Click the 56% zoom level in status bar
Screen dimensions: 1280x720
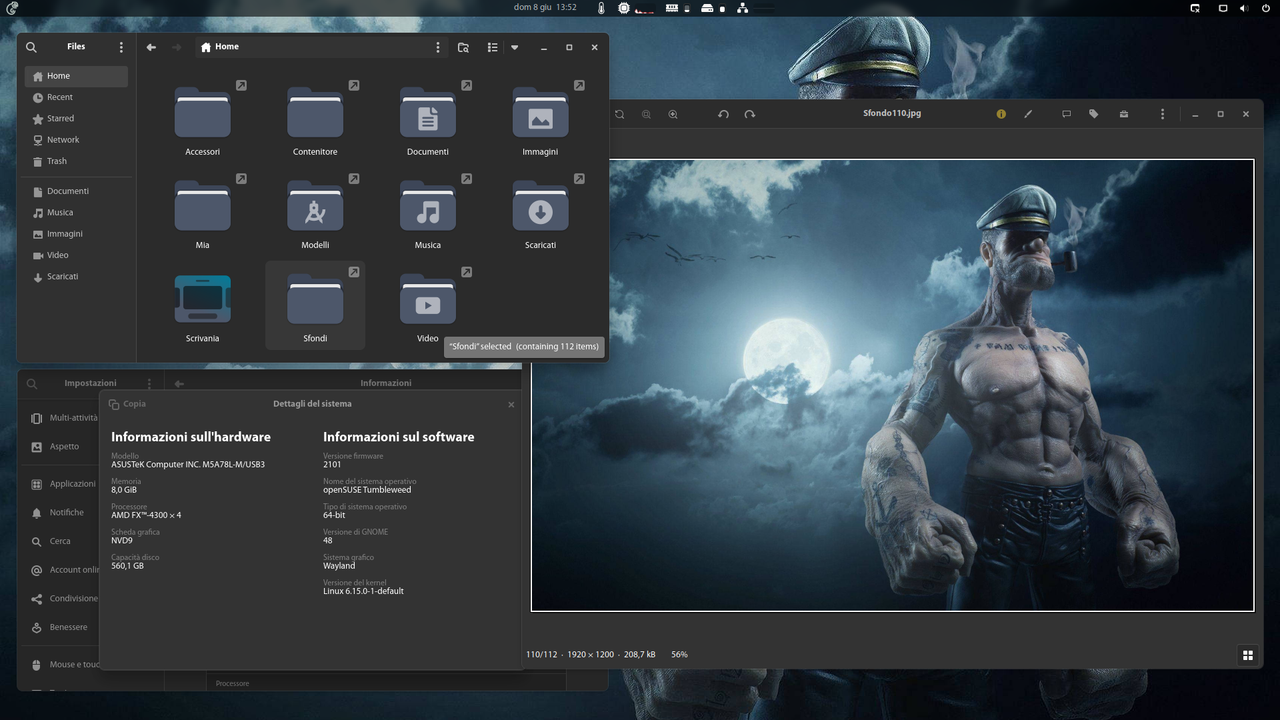(x=679, y=654)
